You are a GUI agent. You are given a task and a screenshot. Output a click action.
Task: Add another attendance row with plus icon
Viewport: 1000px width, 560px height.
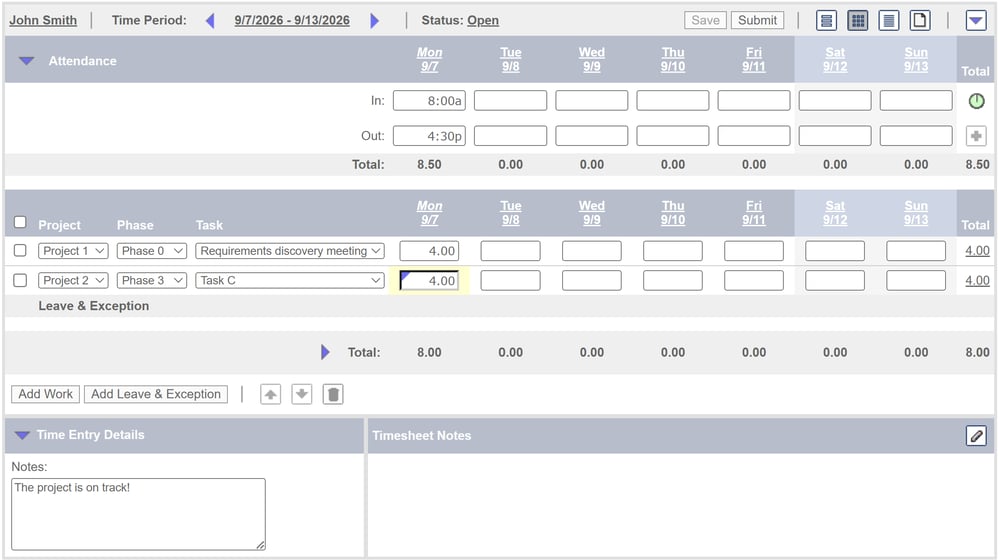[x=976, y=136]
